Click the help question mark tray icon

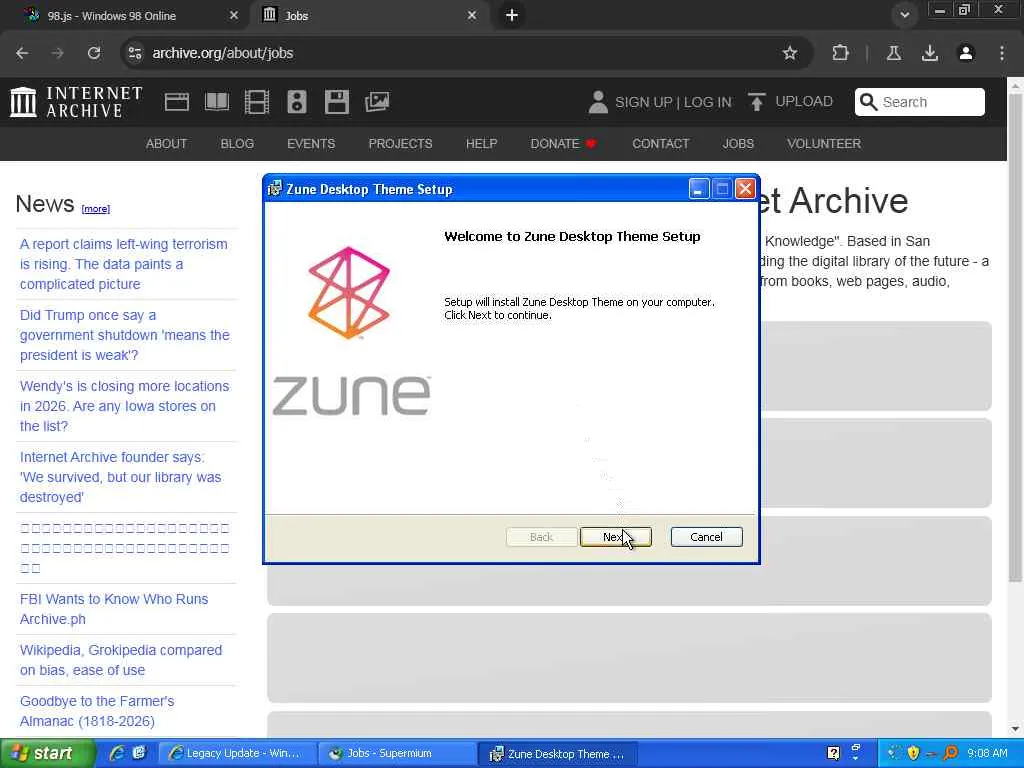833,753
